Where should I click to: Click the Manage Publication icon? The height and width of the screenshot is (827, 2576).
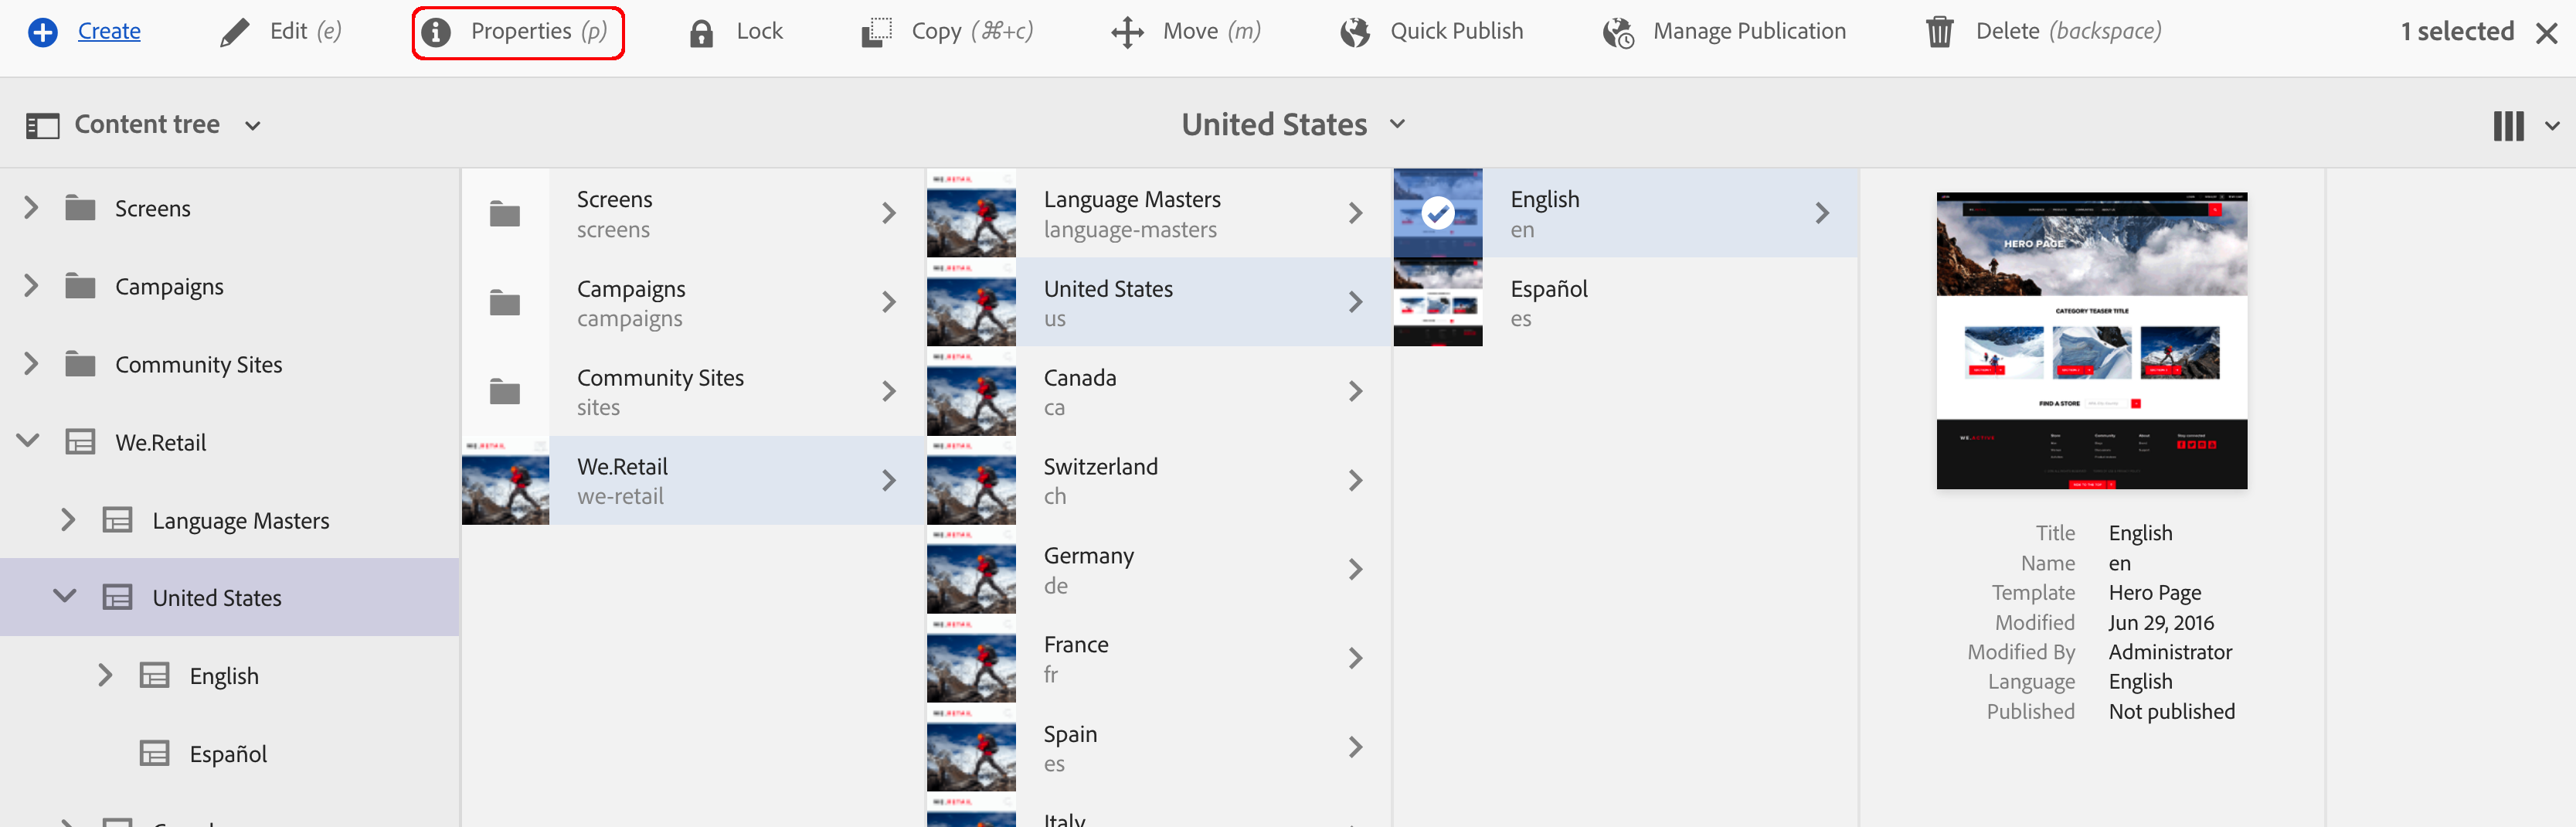(x=1618, y=33)
